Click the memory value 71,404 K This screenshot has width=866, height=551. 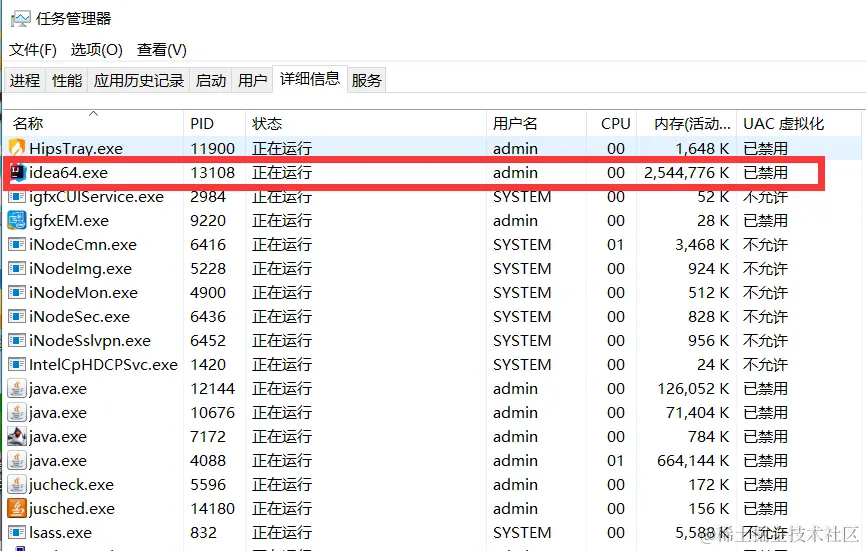[698, 413]
